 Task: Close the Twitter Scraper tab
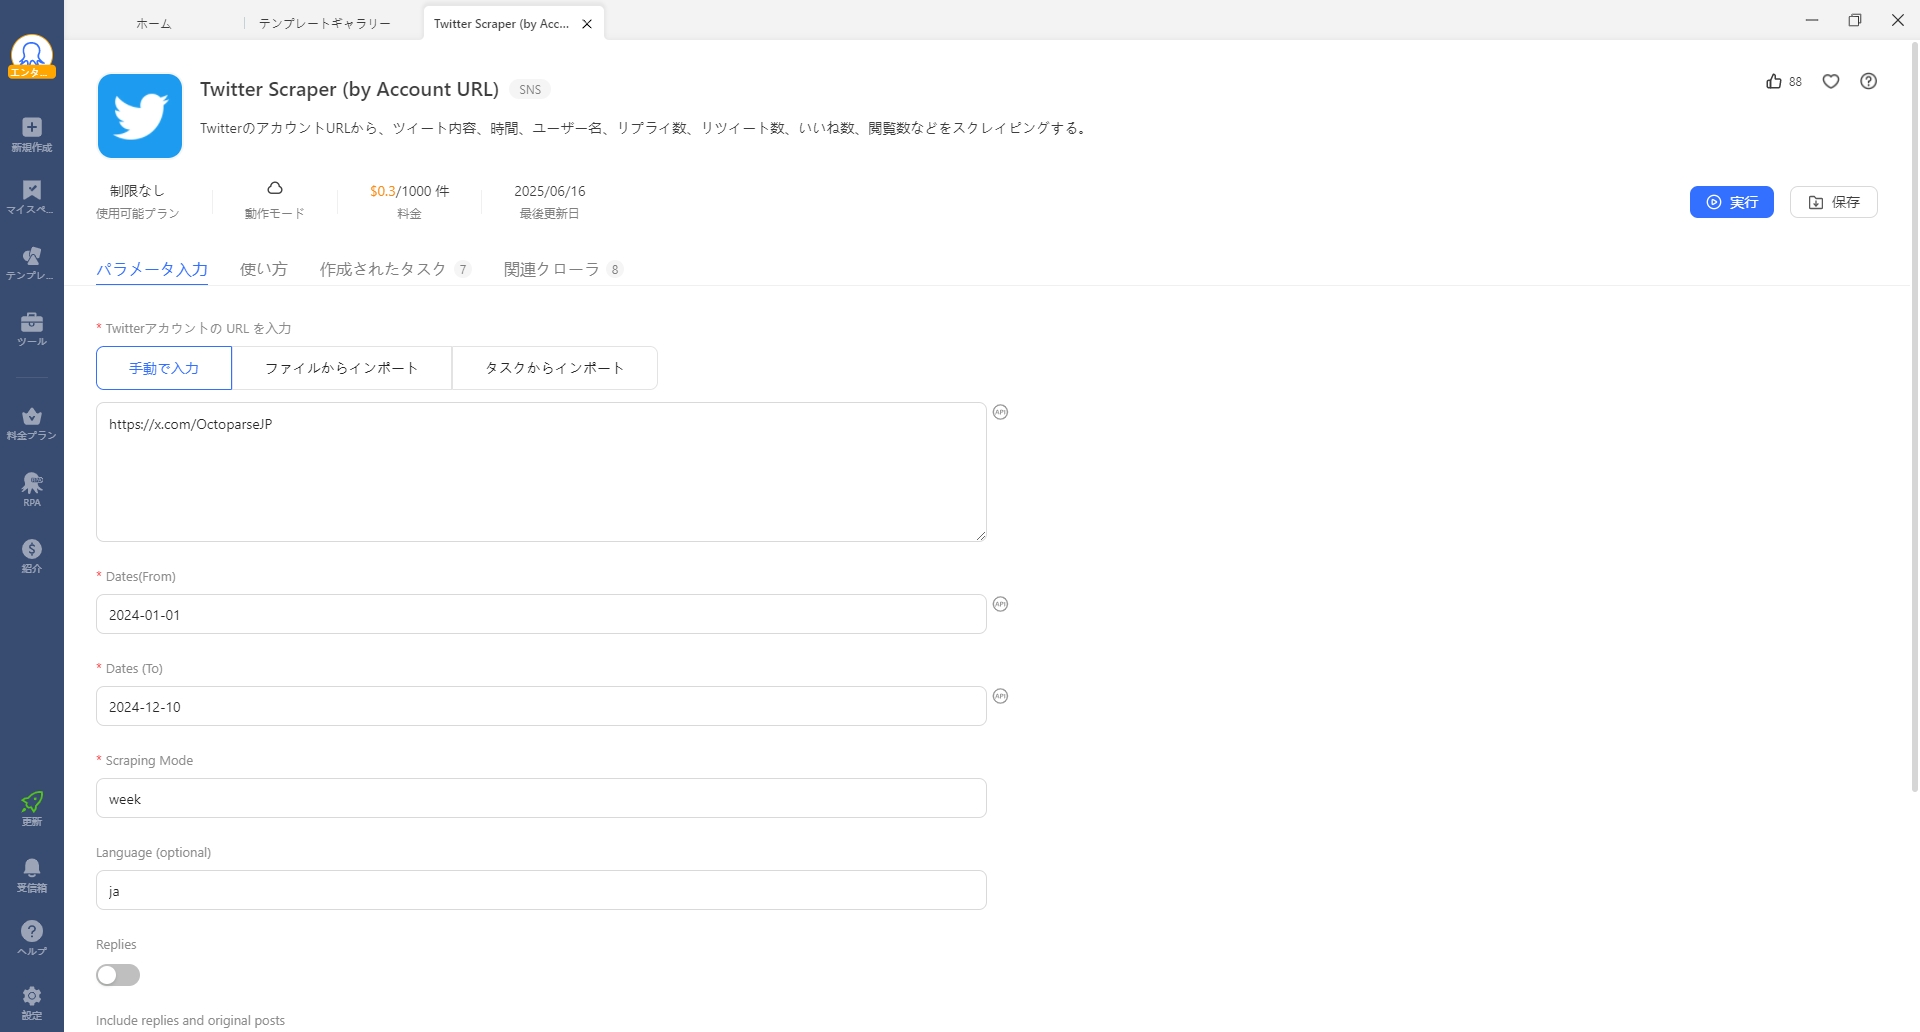(x=587, y=24)
